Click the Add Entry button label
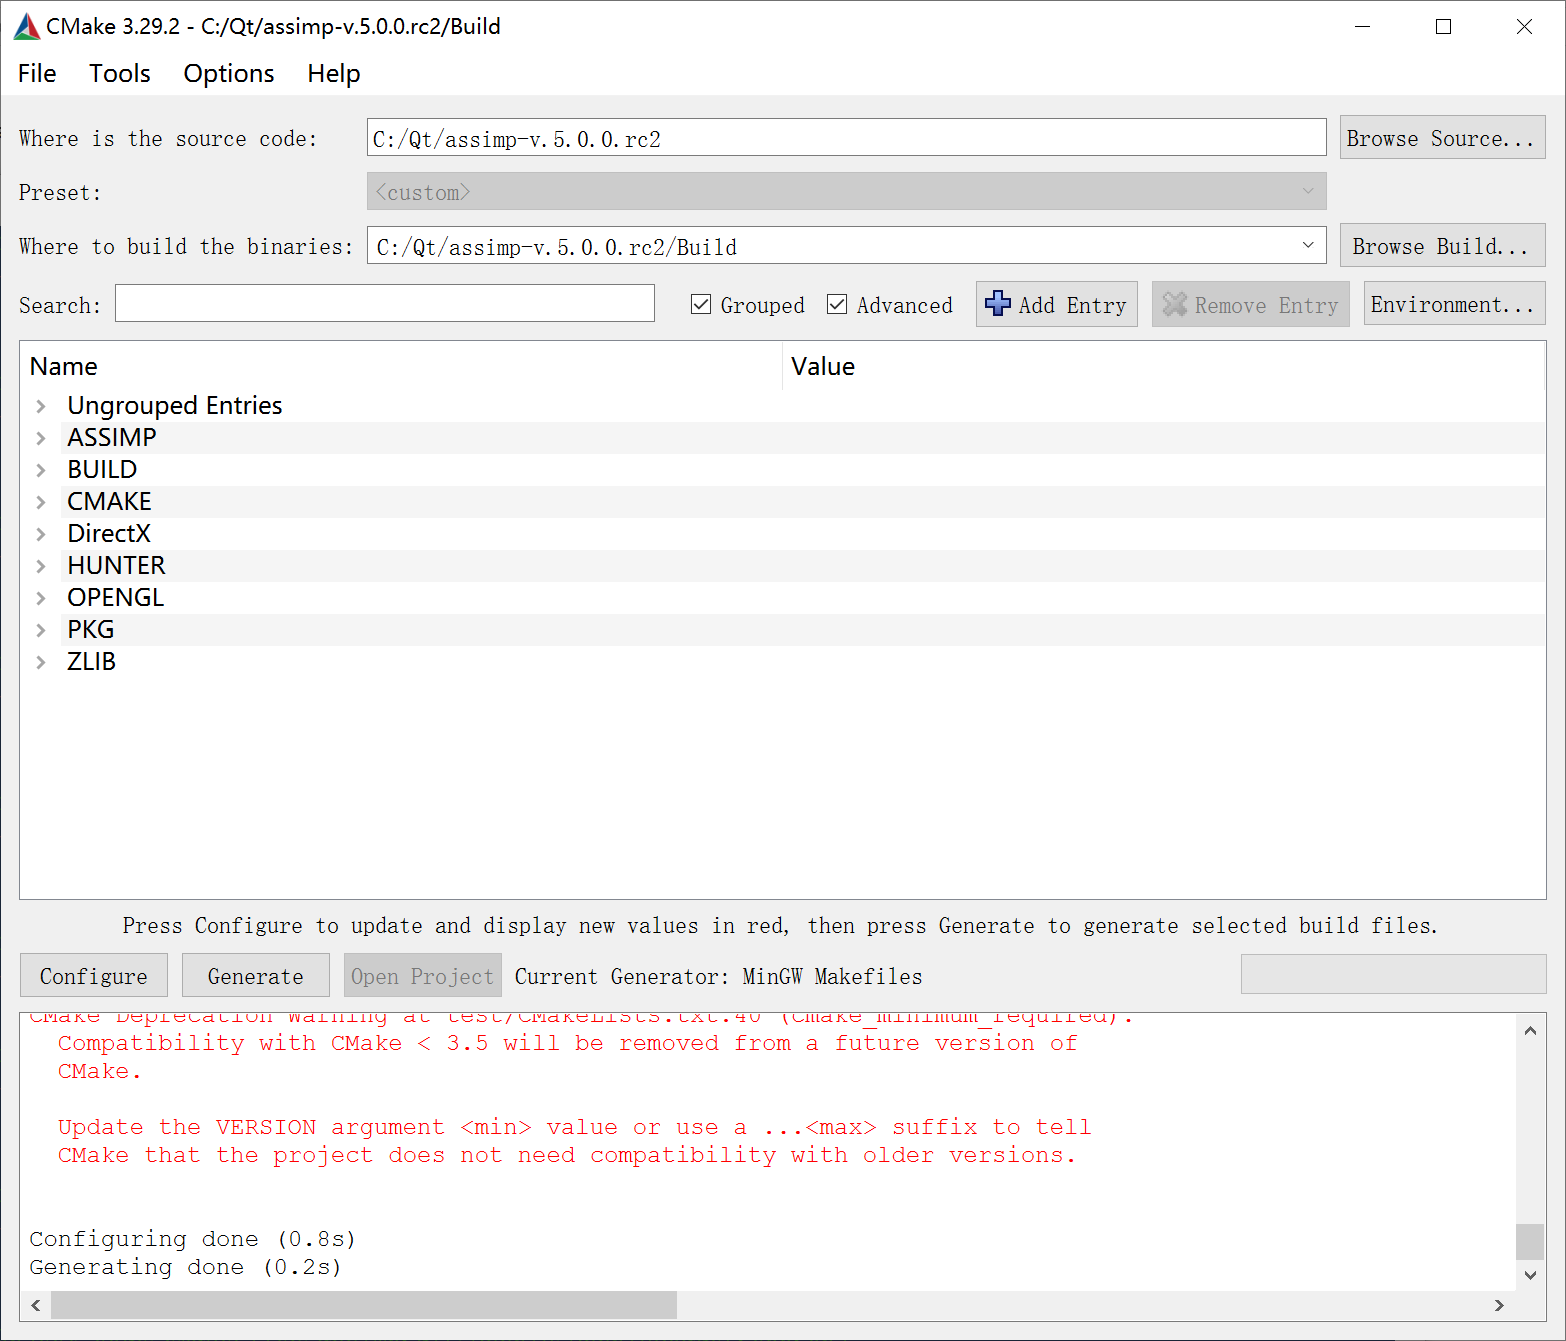 click(1072, 305)
